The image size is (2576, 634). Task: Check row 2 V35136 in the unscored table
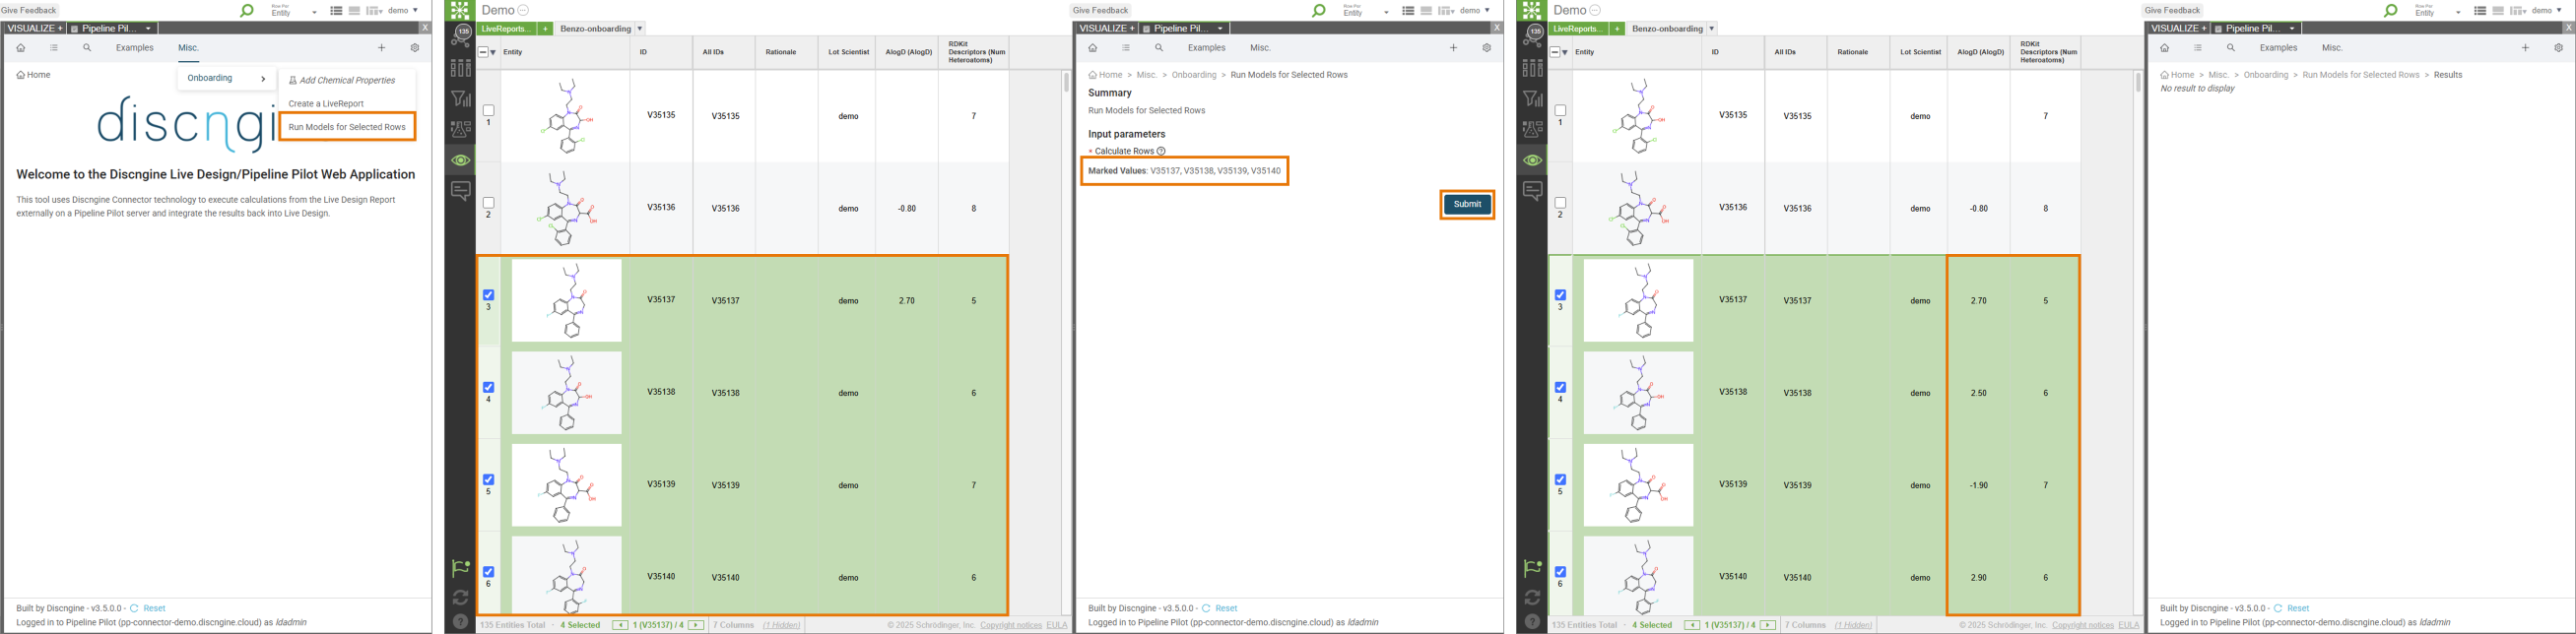pos(489,203)
